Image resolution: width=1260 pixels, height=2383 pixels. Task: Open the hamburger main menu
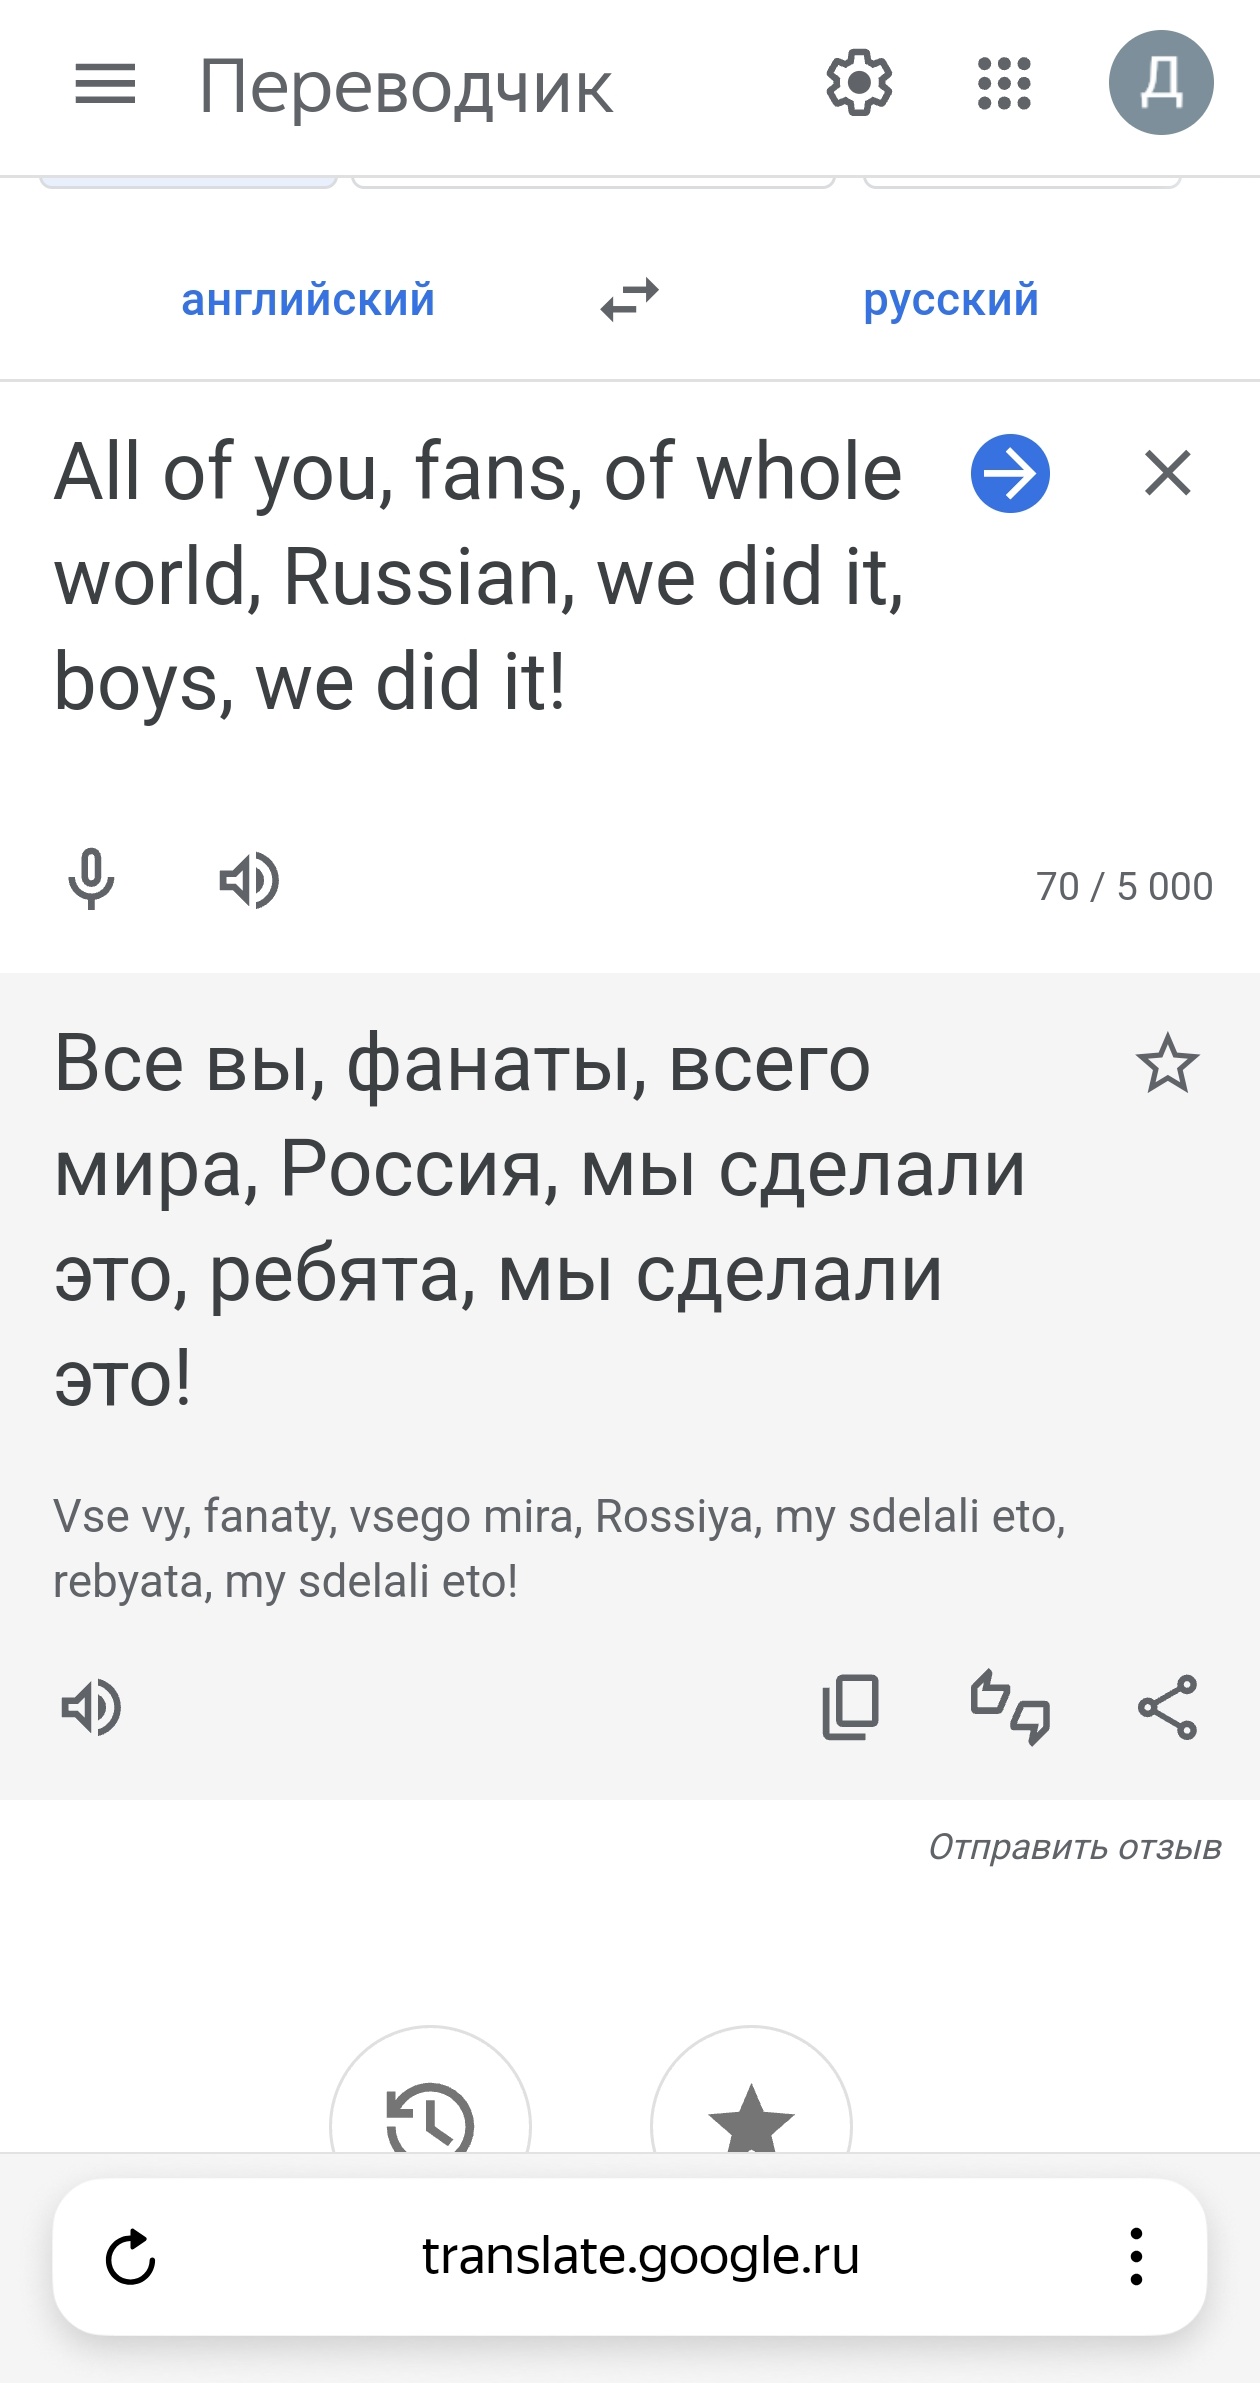(105, 84)
